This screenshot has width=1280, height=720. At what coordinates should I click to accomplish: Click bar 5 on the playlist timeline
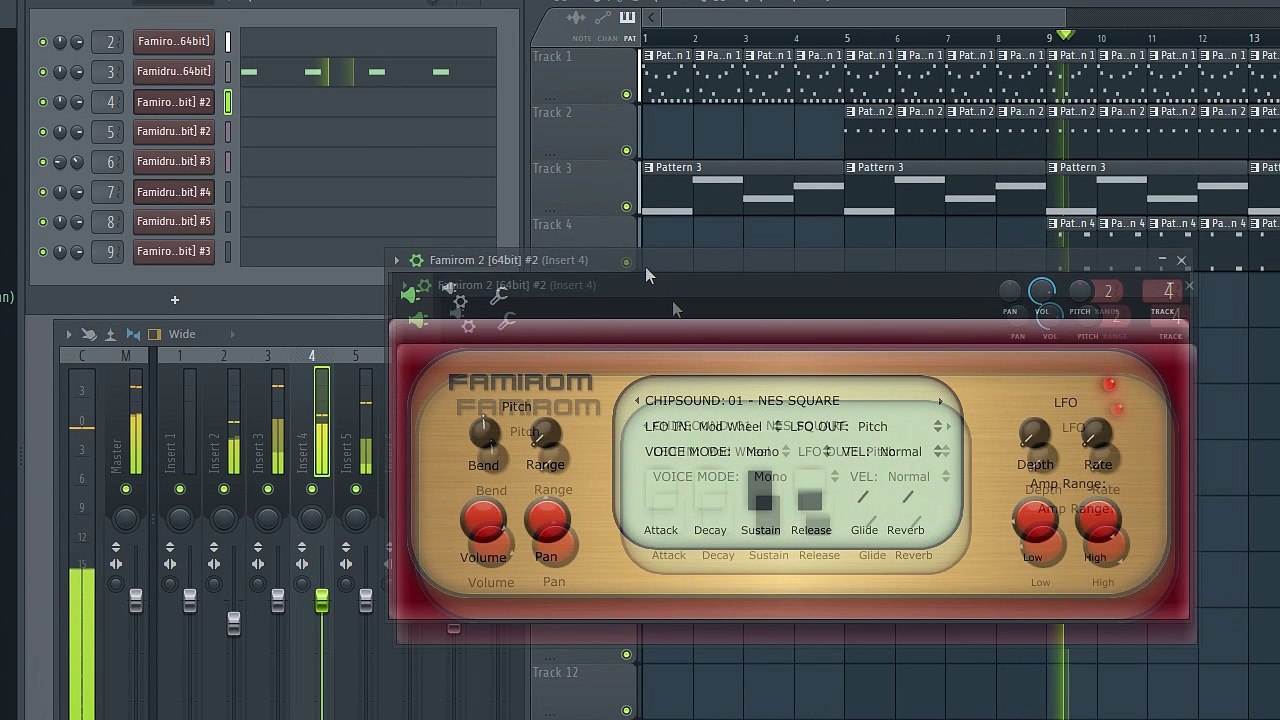click(847, 39)
